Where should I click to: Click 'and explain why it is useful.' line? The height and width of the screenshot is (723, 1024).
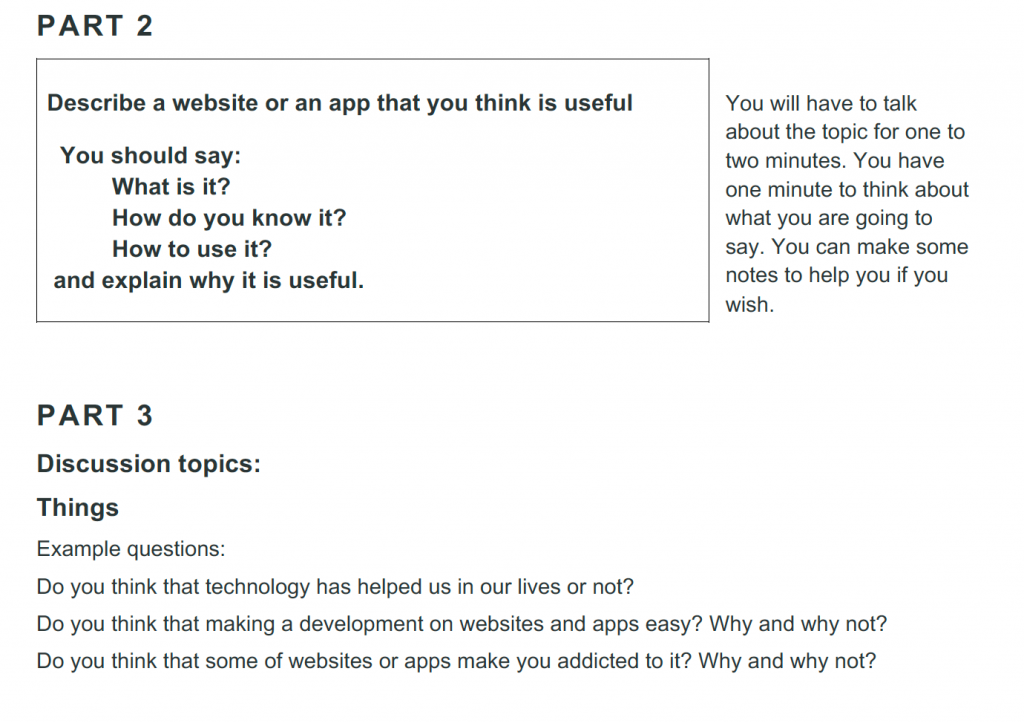[x=209, y=281]
